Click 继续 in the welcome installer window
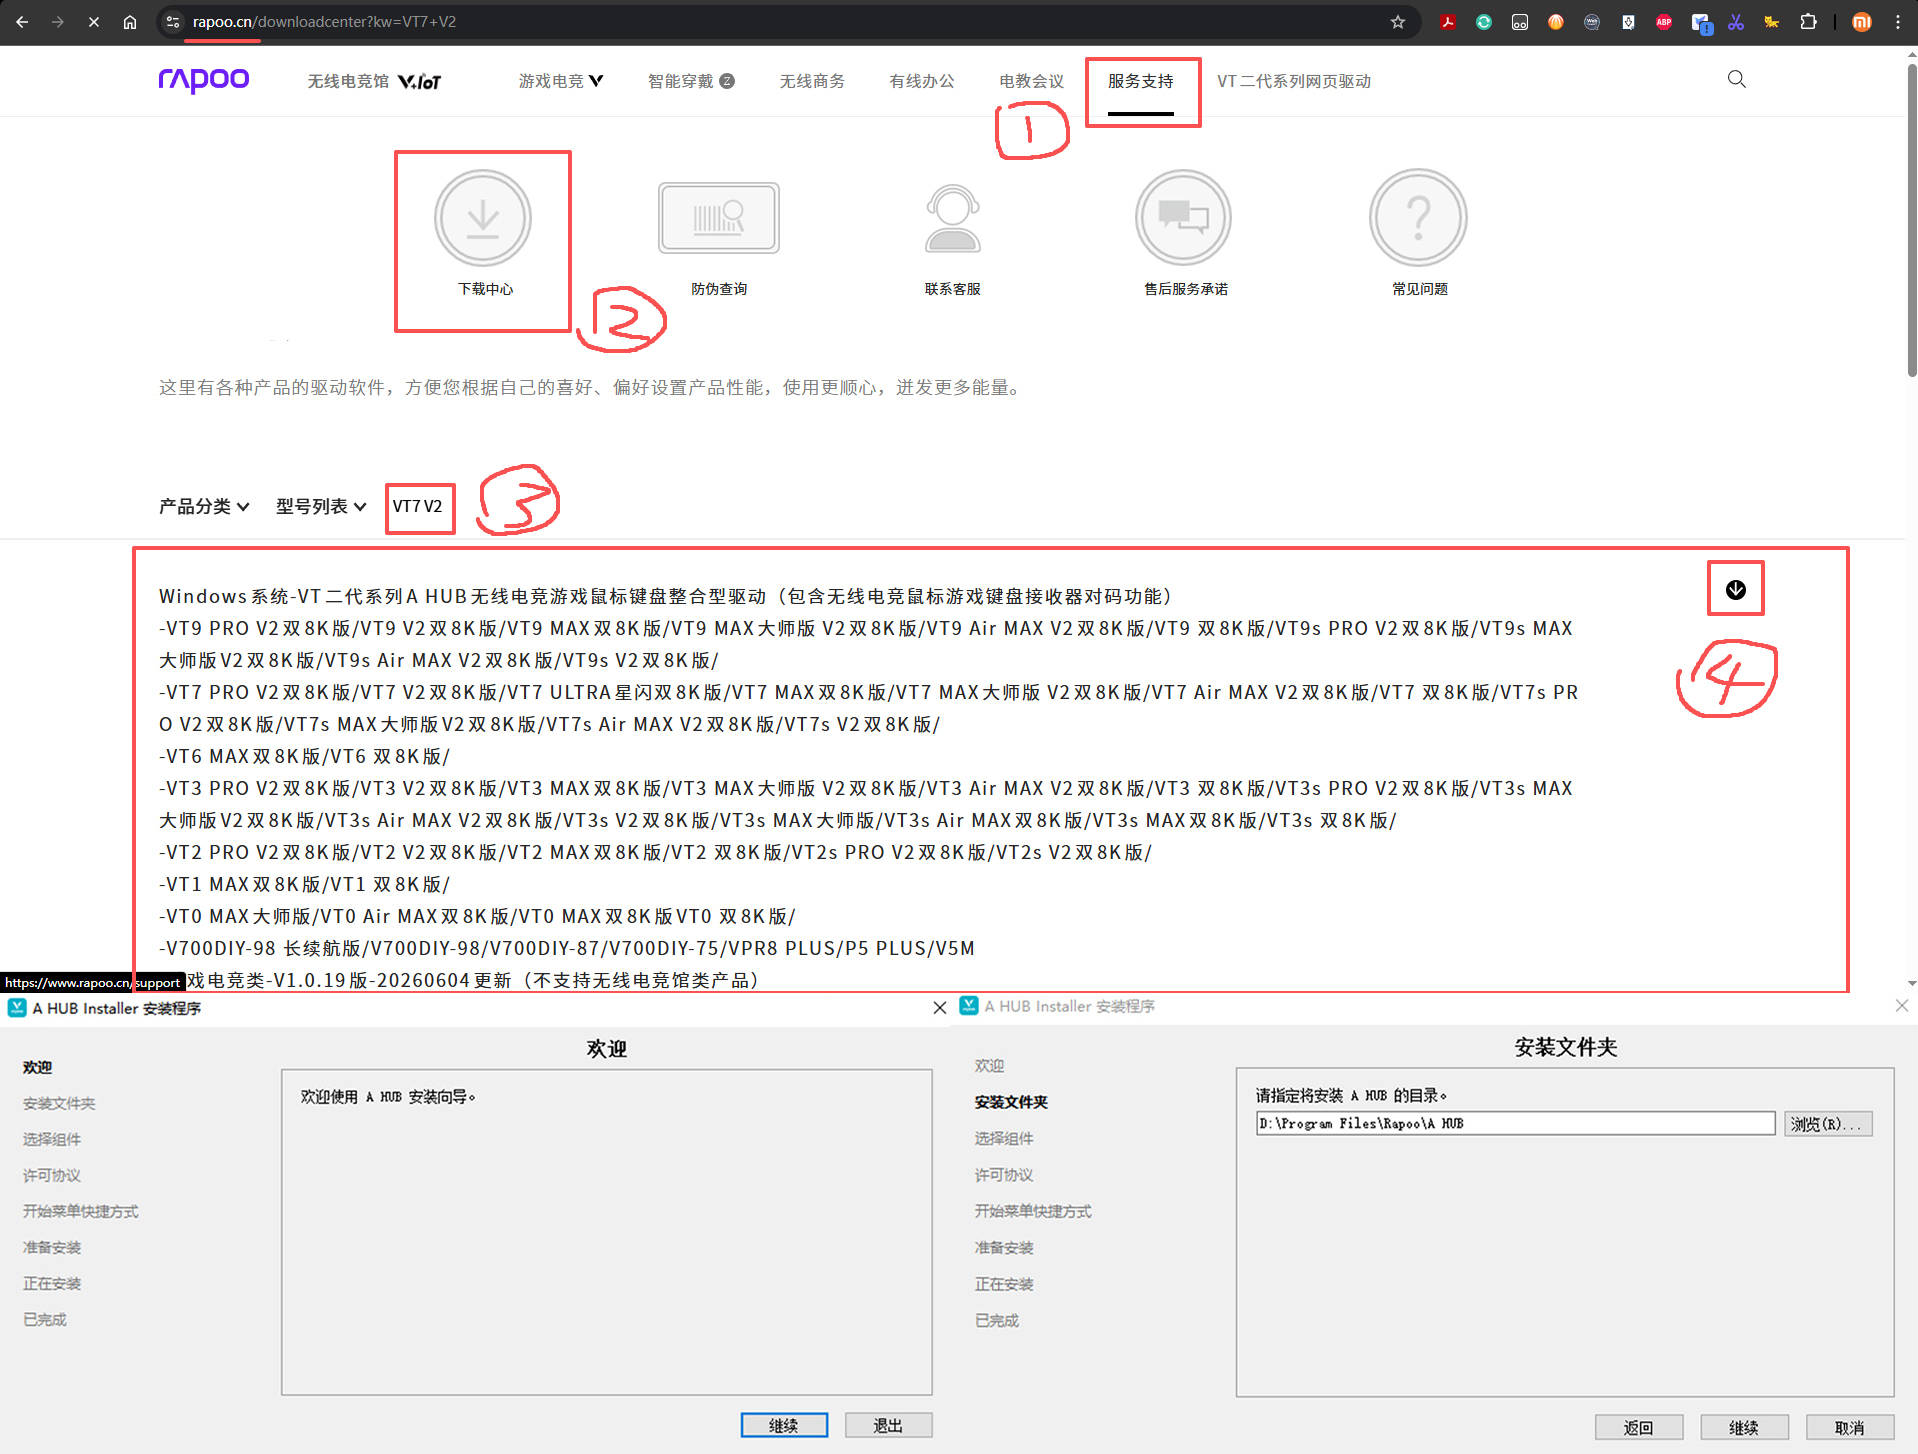Screen dimensions: 1918x1454 tap(784, 1425)
